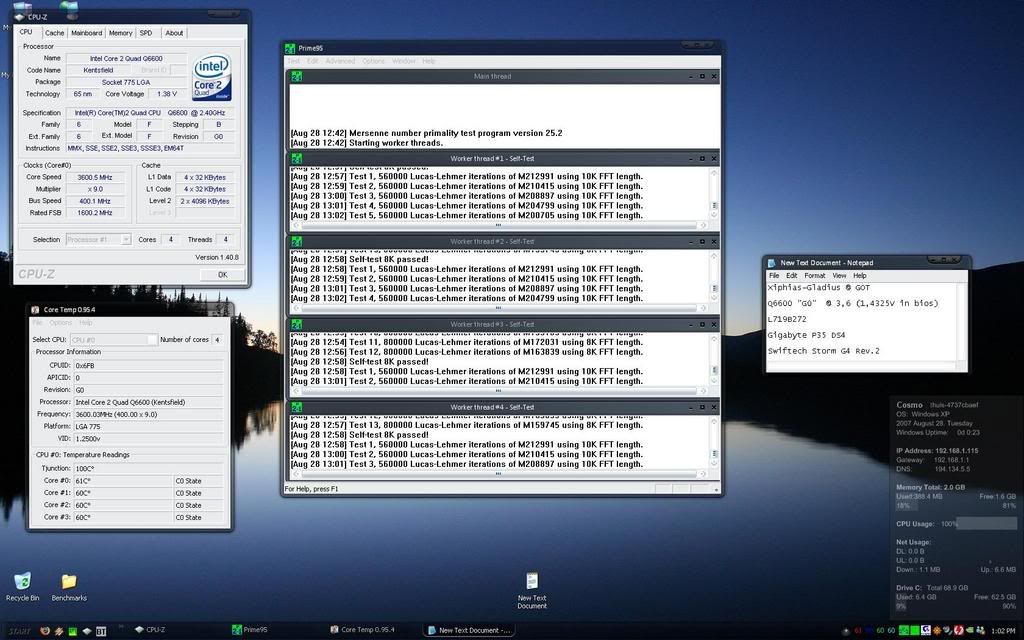The height and width of the screenshot is (640, 1024).
Task: Click the Worker thread #2 window icon
Action: click(x=296, y=242)
